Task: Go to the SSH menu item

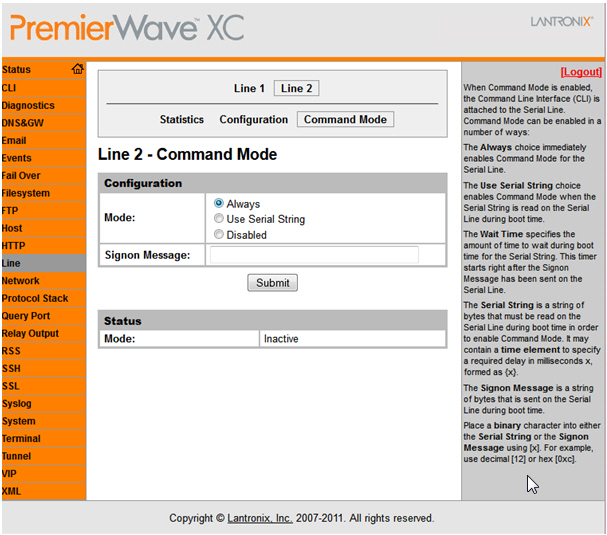Action: (x=11, y=369)
